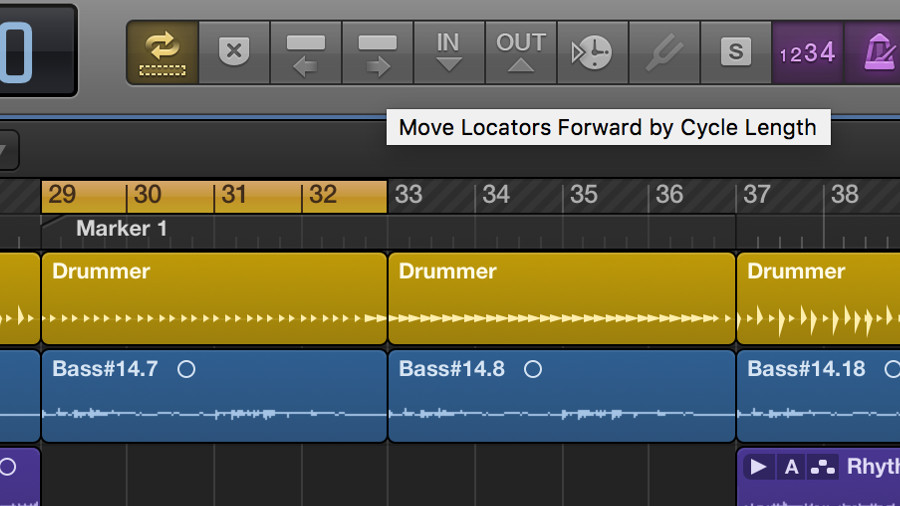Viewport: 900px width, 506px height.
Task: Select the Drummer region starting at bar 33
Action: (560, 298)
